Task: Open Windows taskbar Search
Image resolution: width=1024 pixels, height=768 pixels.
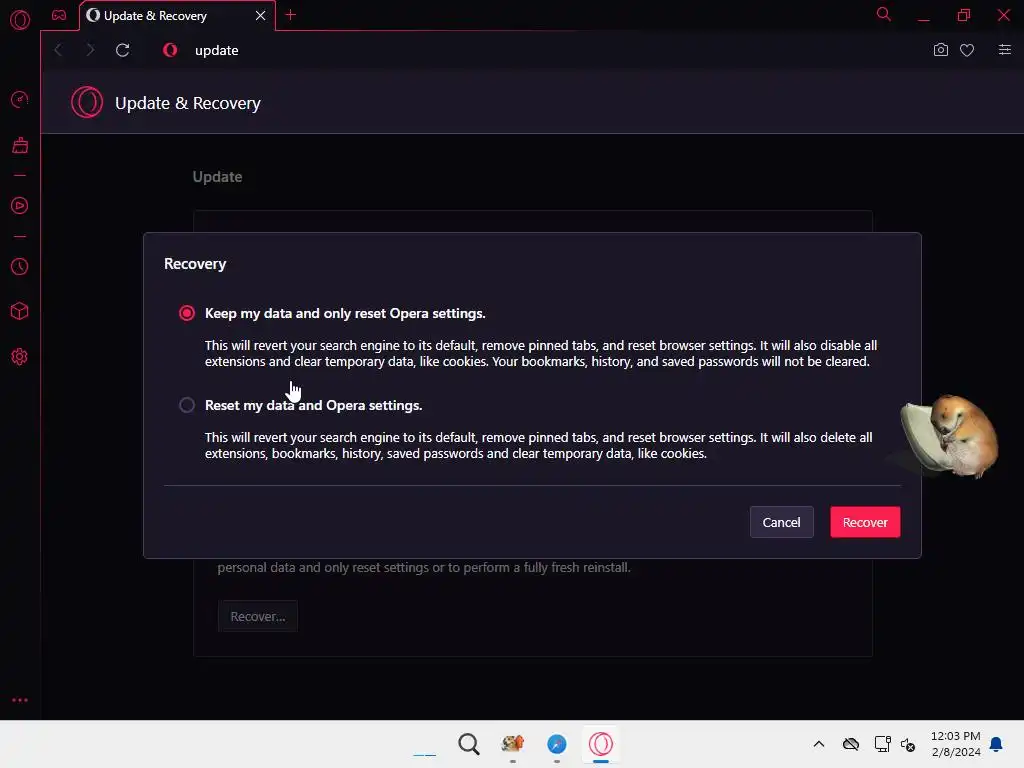Action: point(469,744)
